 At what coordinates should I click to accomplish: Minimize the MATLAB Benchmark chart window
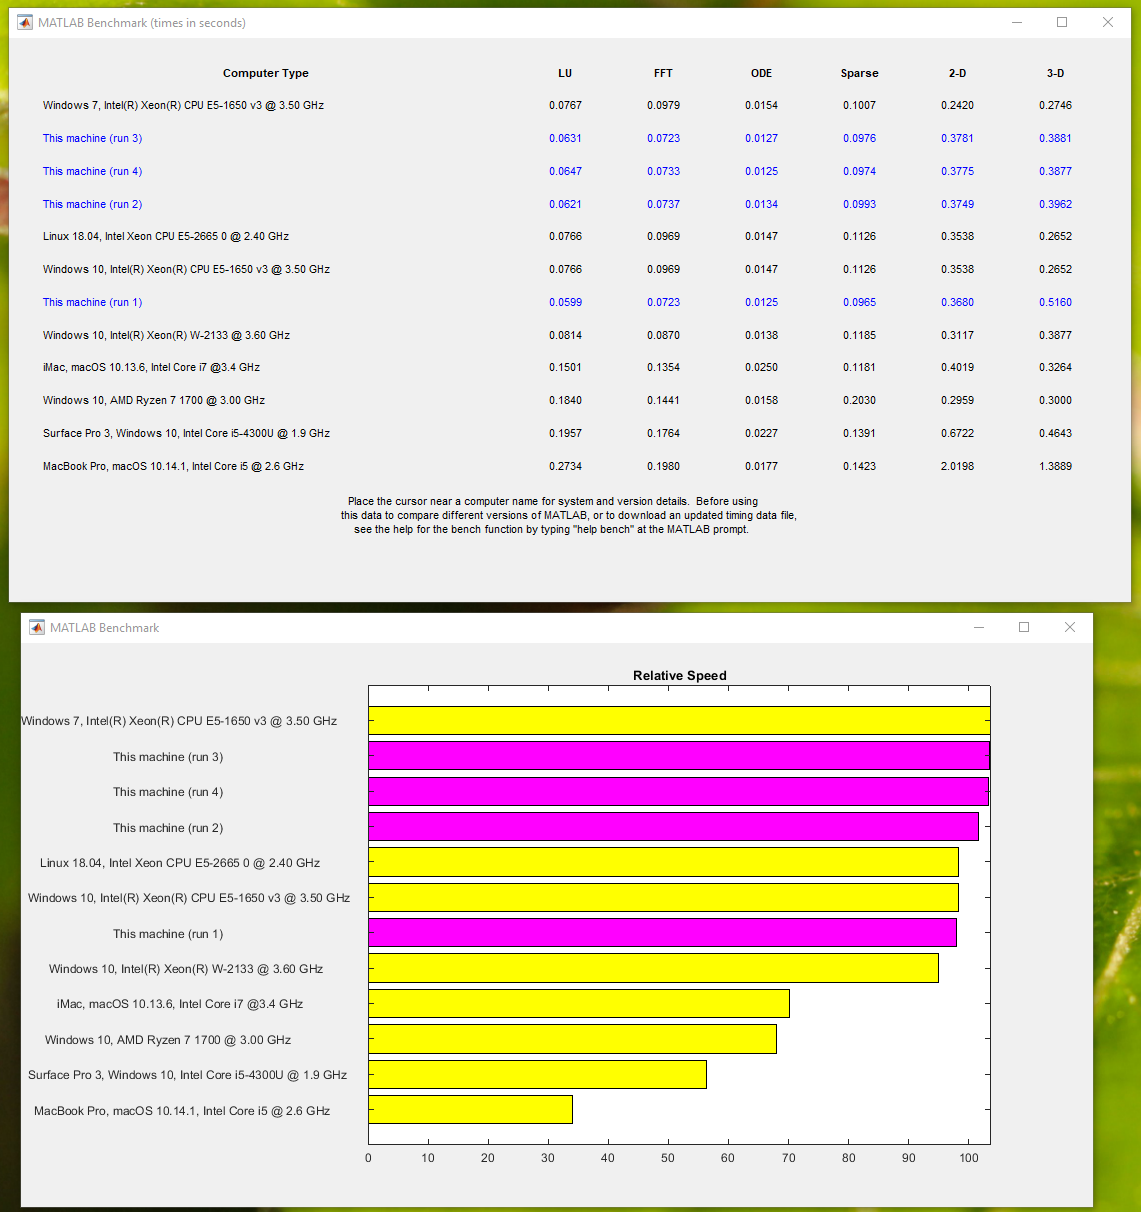(x=979, y=627)
